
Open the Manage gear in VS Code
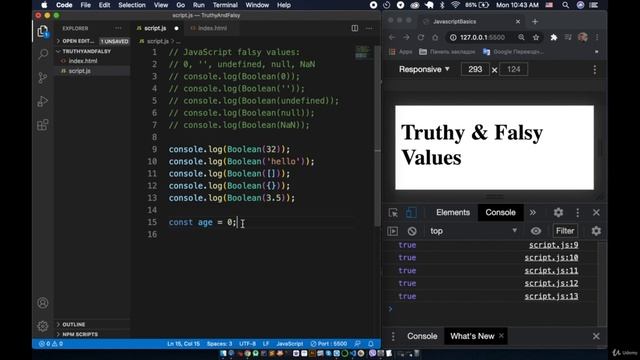tap(43, 326)
